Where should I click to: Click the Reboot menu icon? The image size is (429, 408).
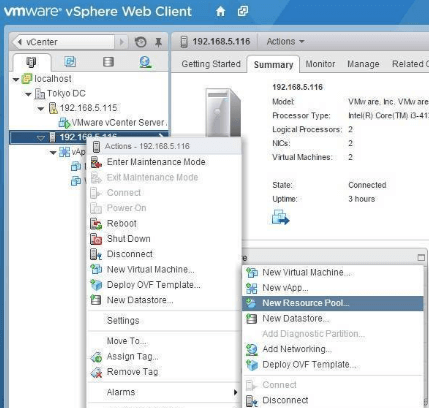coord(96,224)
